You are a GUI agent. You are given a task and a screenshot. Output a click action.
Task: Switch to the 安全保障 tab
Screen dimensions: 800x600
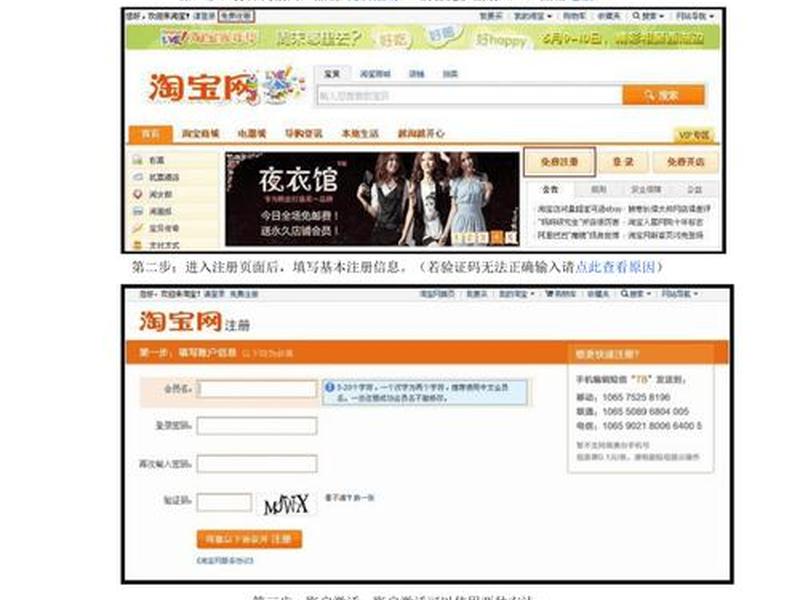pos(646,190)
